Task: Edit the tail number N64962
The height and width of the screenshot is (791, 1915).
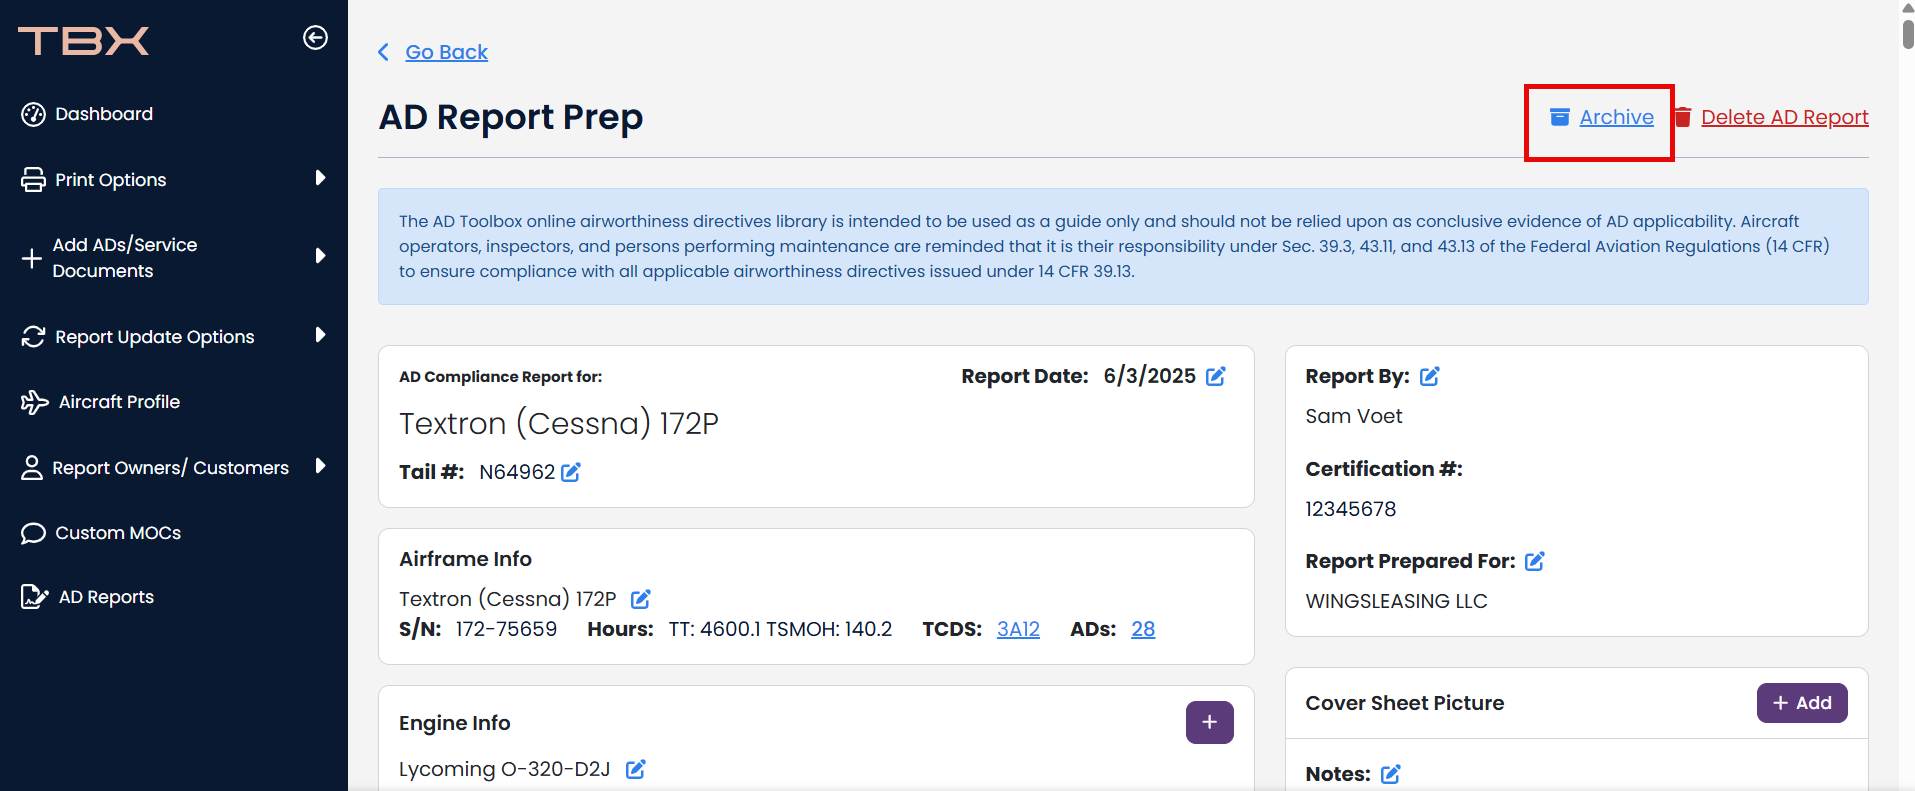Action: point(571,472)
